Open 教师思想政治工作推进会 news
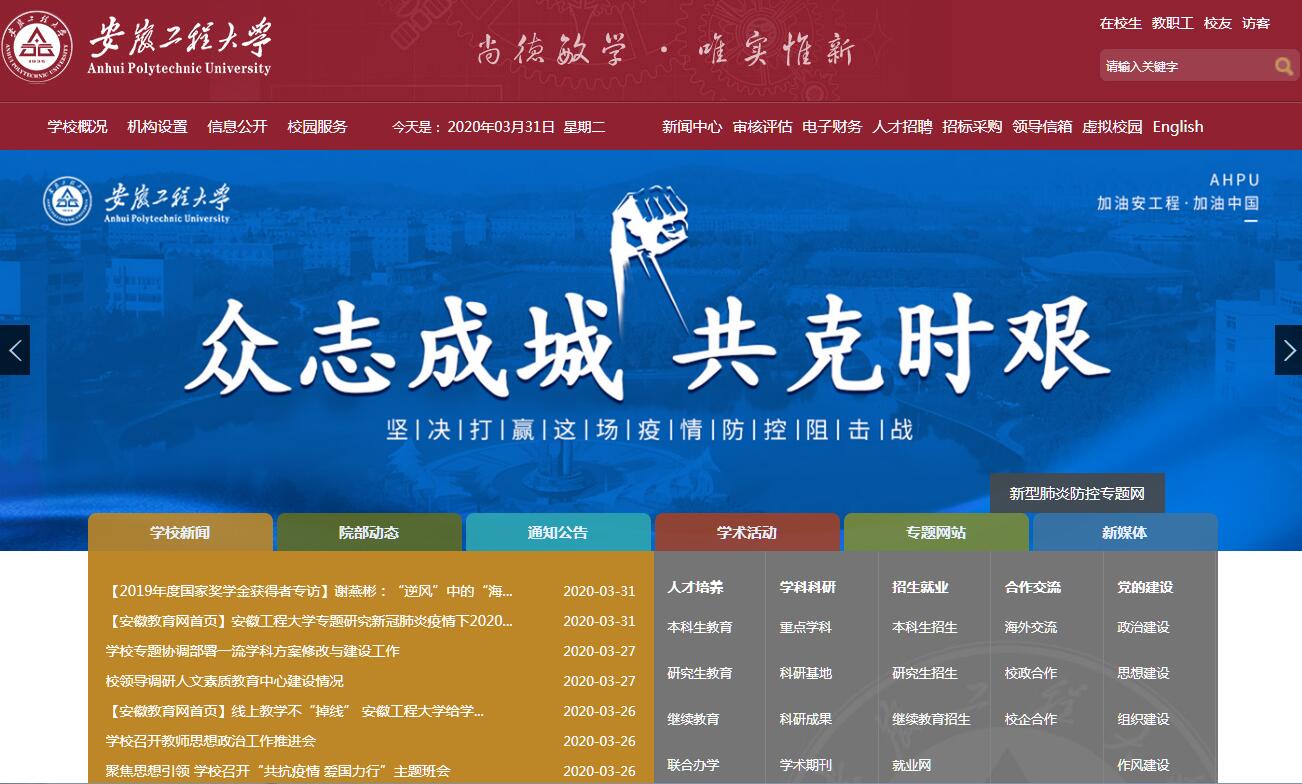 point(210,741)
